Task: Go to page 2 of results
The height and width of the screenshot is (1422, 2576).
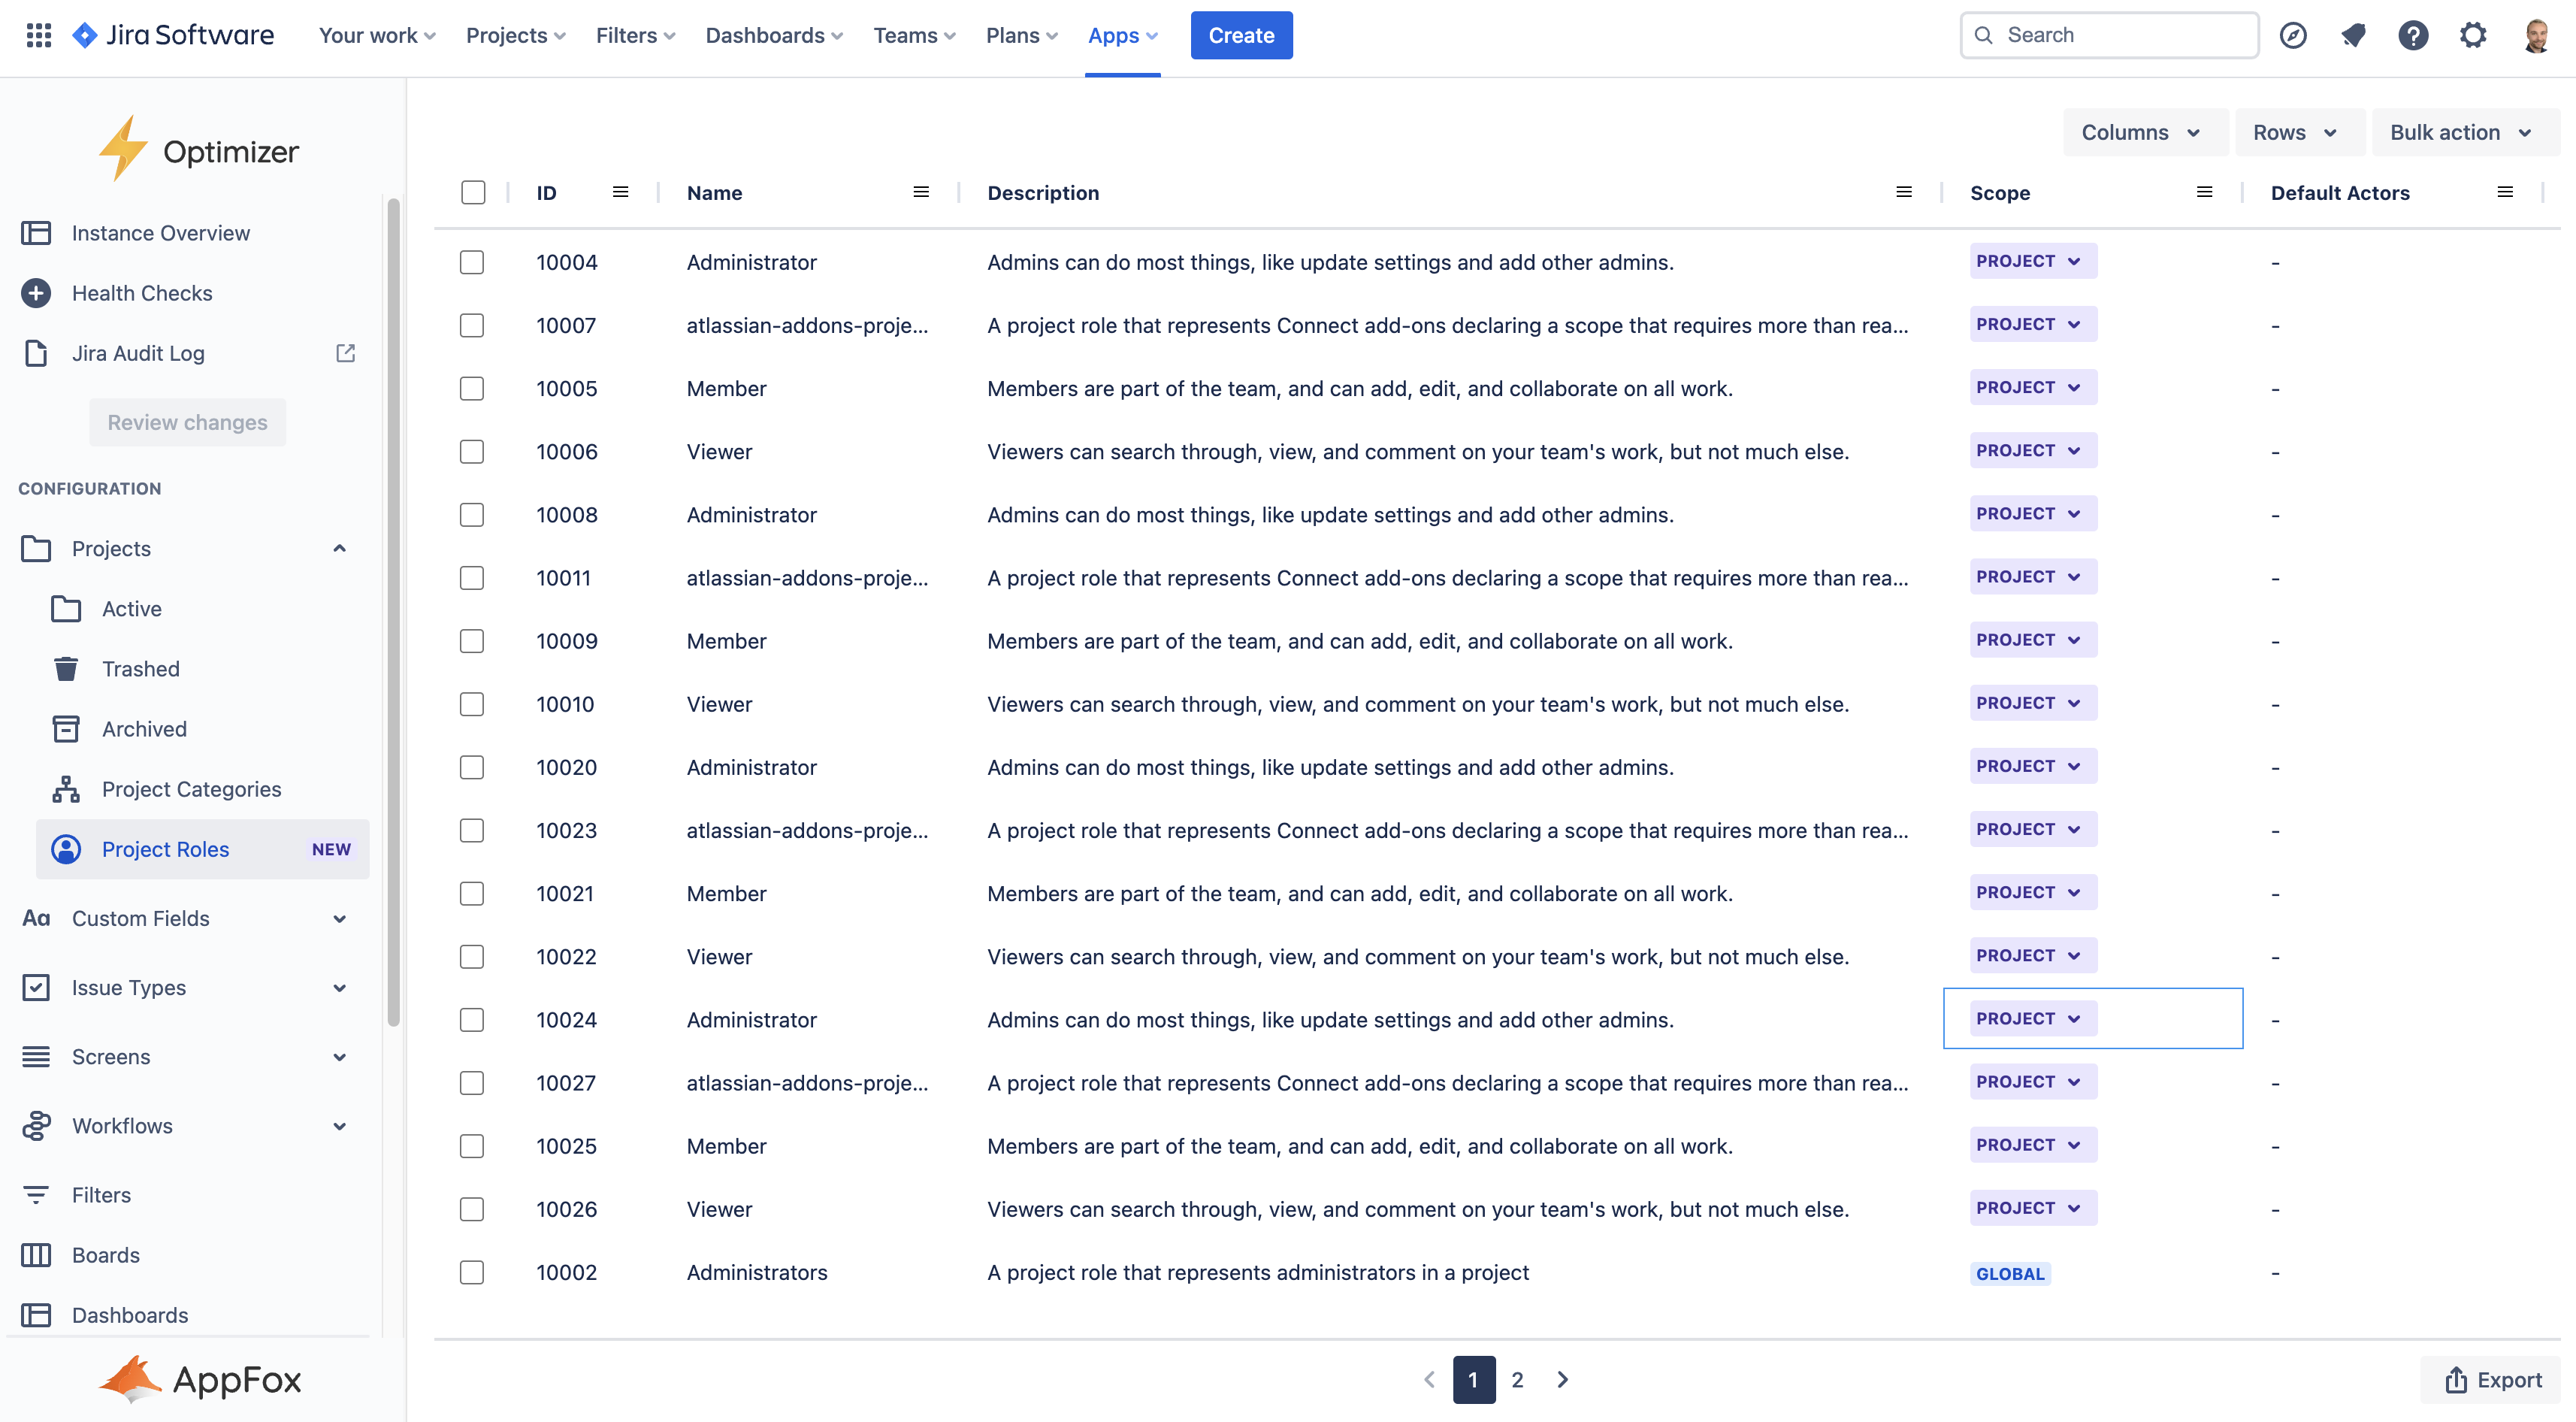Action: click(x=1517, y=1379)
